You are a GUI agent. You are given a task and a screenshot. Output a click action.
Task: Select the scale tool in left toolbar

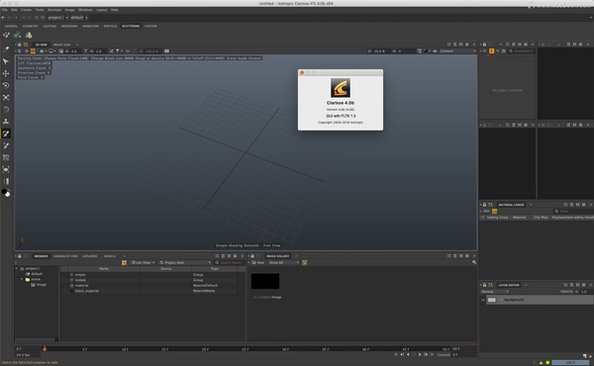pyautogui.click(x=6, y=97)
